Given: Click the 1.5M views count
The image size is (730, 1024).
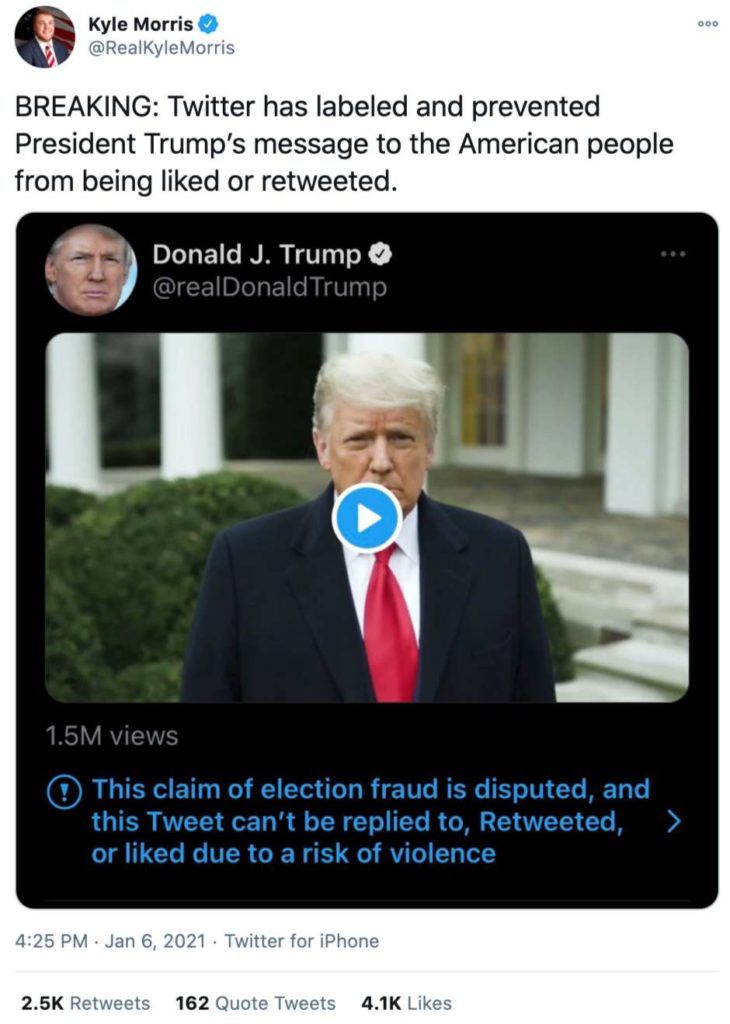Looking at the screenshot, I should tap(112, 736).
